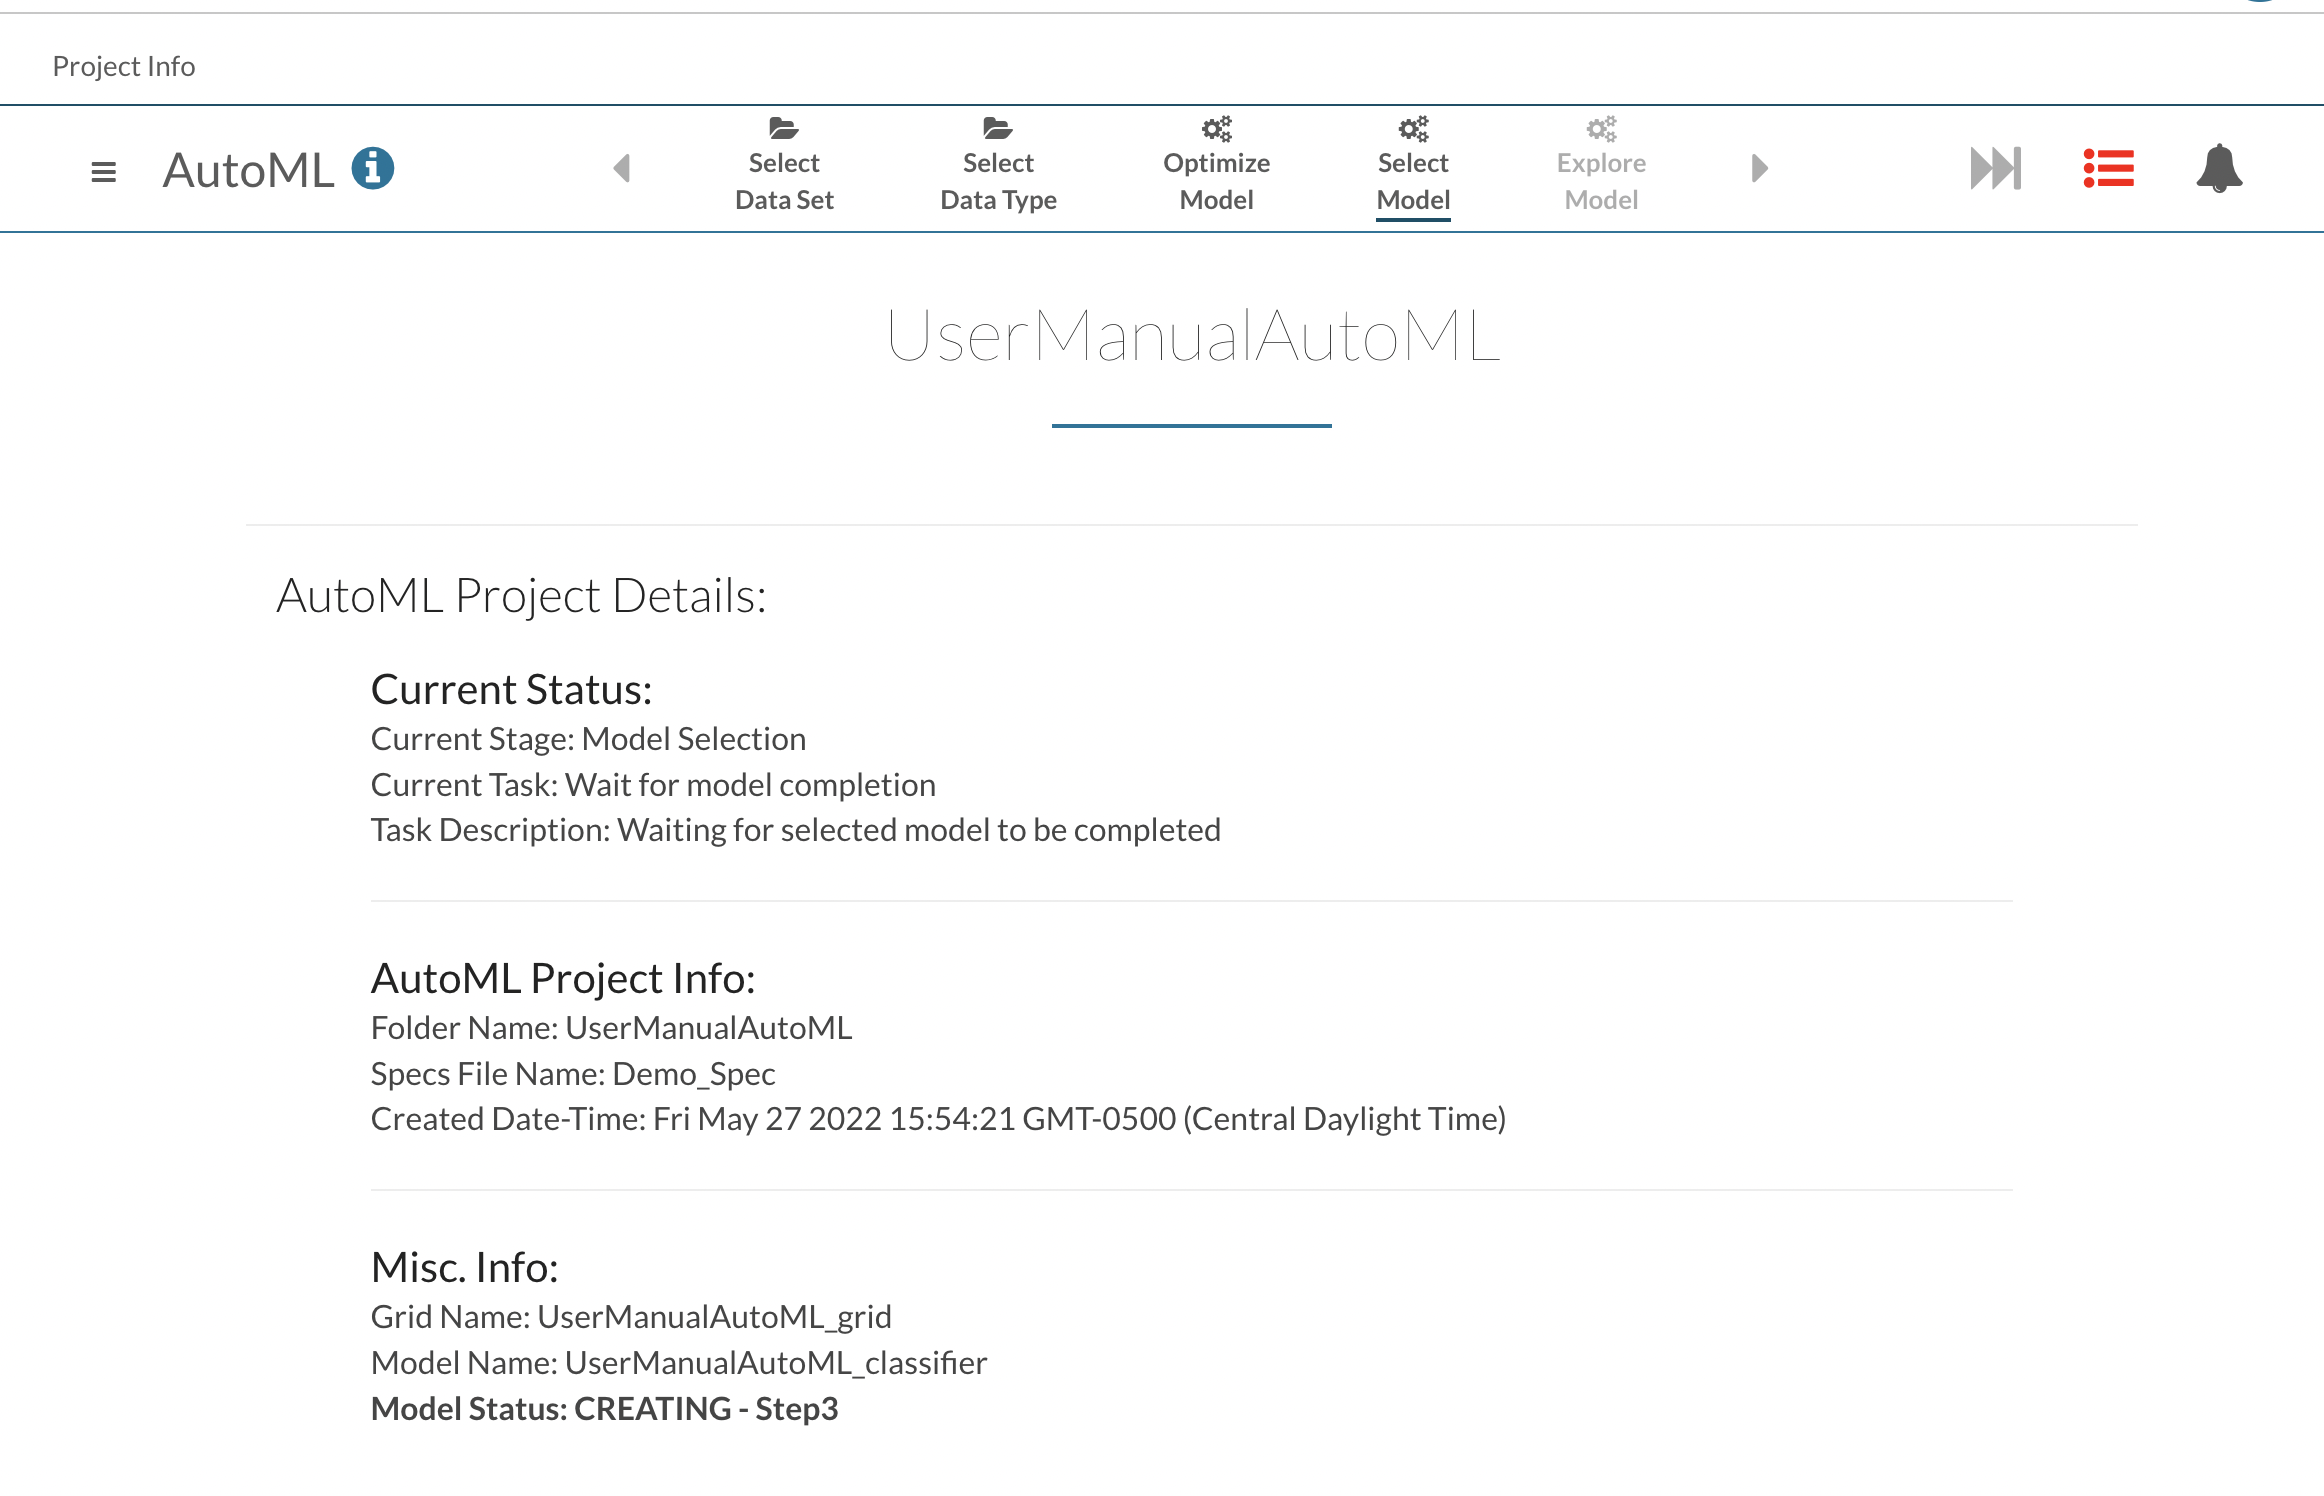The height and width of the screenshot is (1496, 2324).
Task: Click the Project Info breadcrumb
Action: [x=124, y=66]
